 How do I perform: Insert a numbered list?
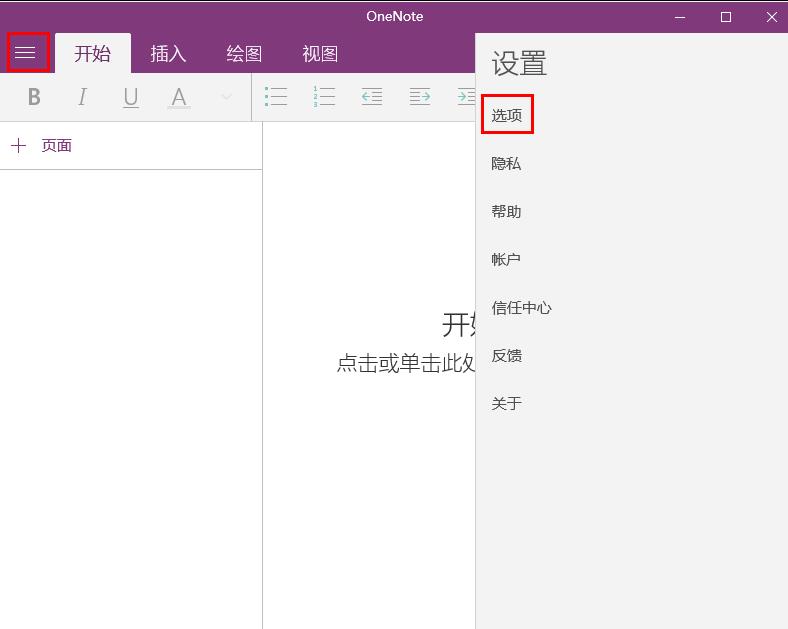[324, 96]
